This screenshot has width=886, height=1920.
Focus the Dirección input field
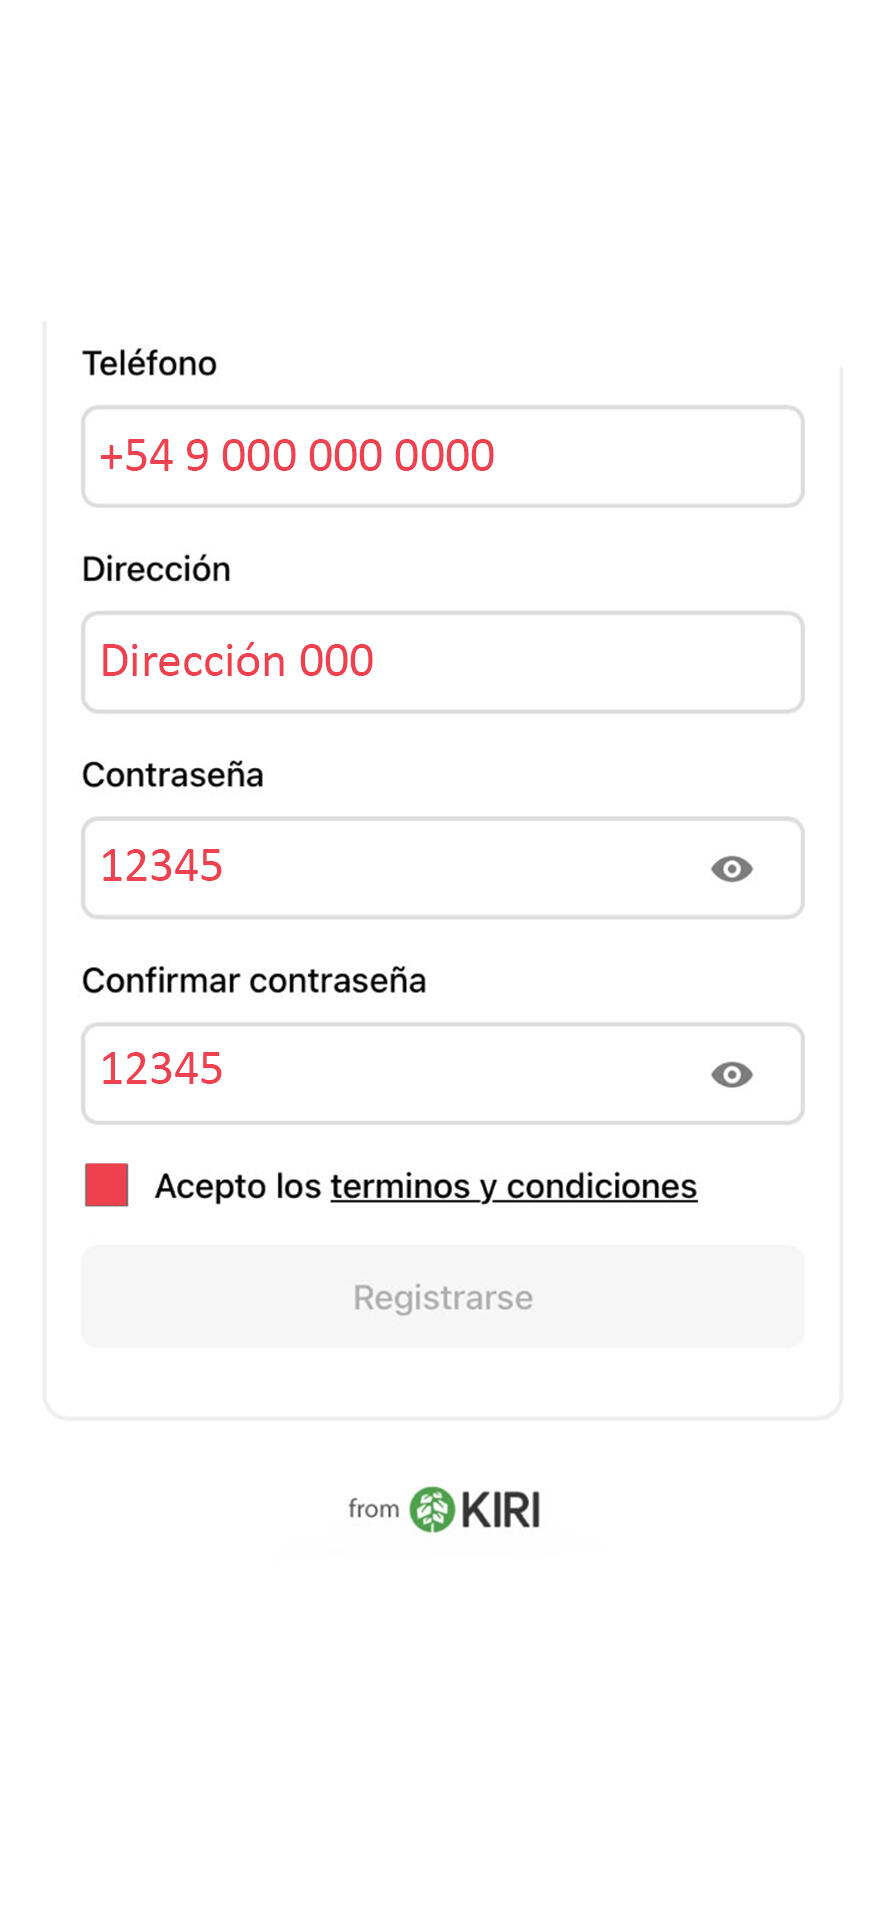pos(443,662)
